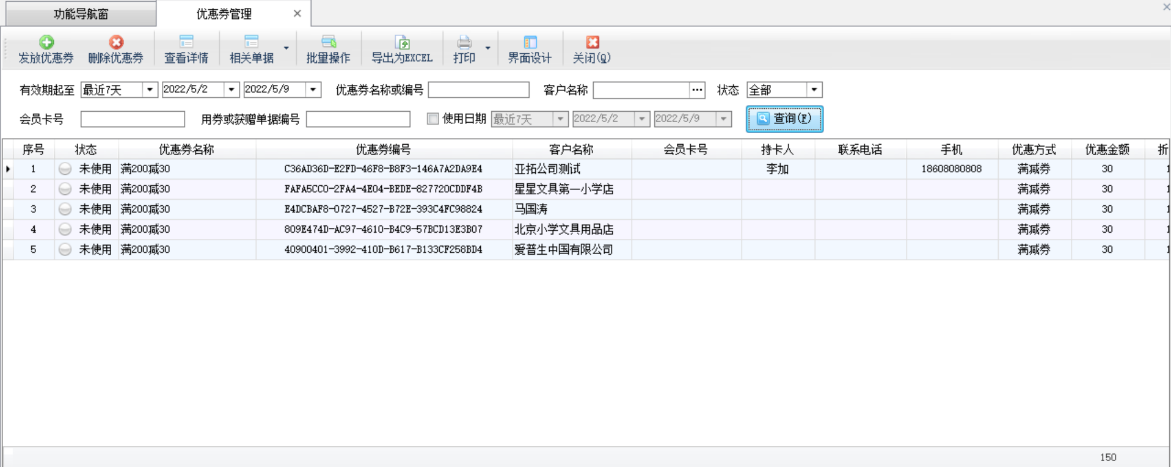Open the 状态 全部 dropdown
Viewport: 1171px width, 467px height.
point(814,90)
